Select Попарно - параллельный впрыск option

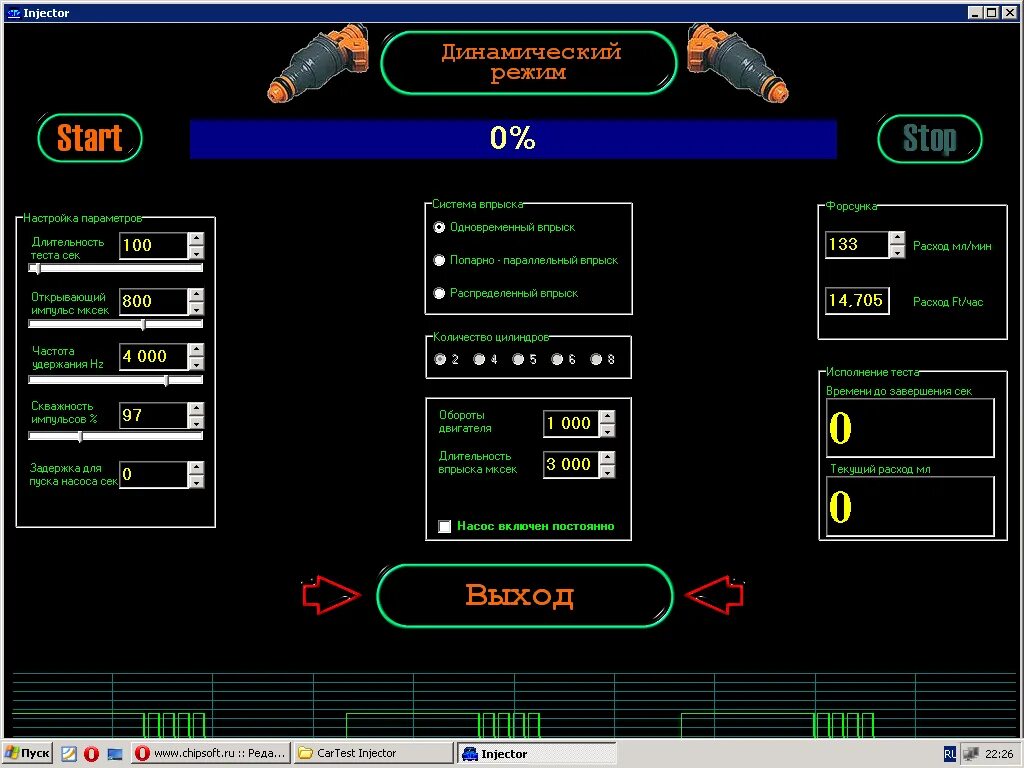tap(440, 260)
